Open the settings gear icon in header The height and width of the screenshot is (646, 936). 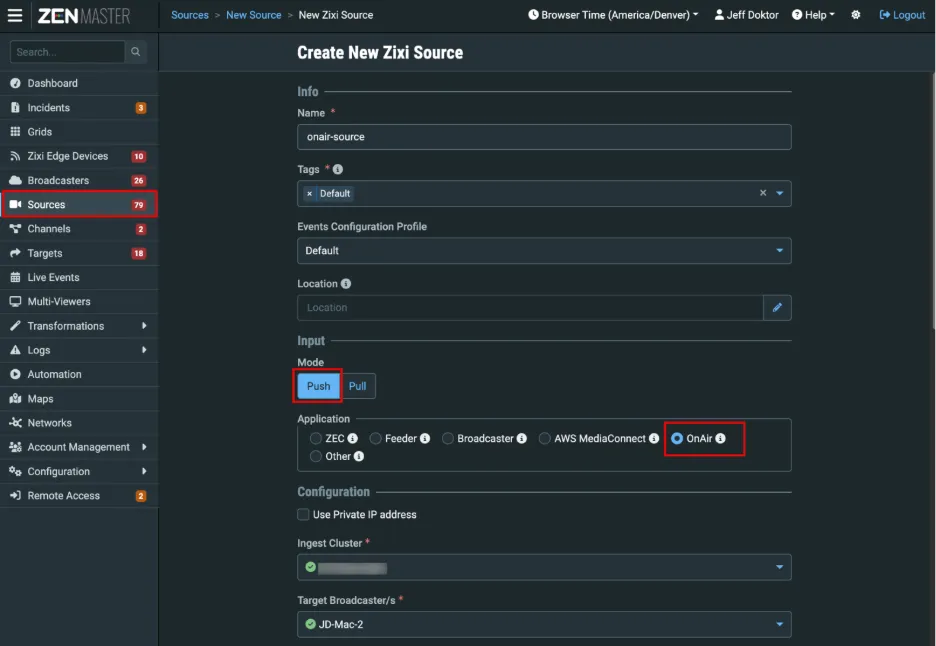point(855,15)
